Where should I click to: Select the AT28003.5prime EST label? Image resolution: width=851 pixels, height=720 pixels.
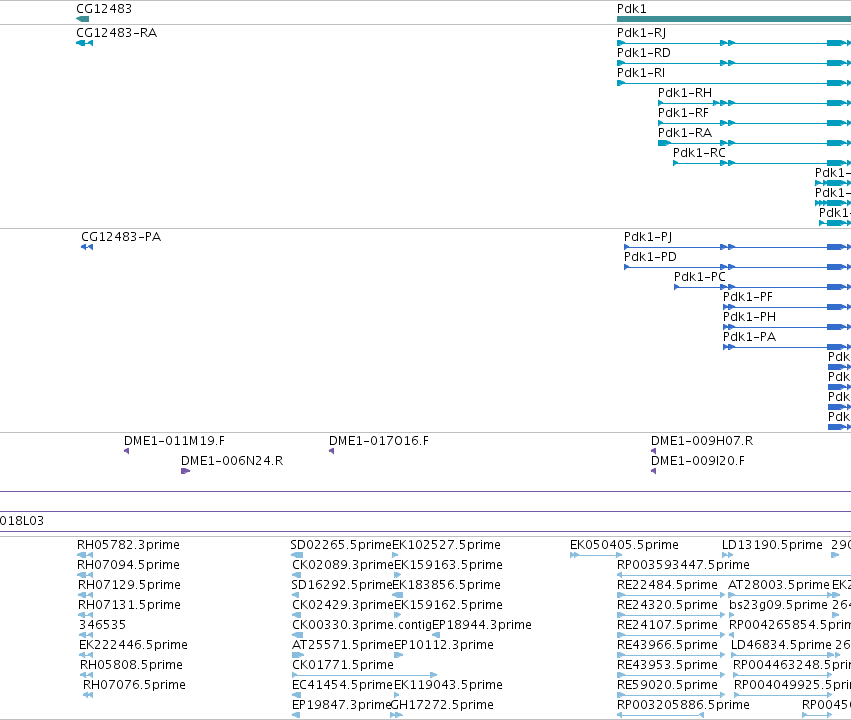pyautogui.click(x=779, y=585)
